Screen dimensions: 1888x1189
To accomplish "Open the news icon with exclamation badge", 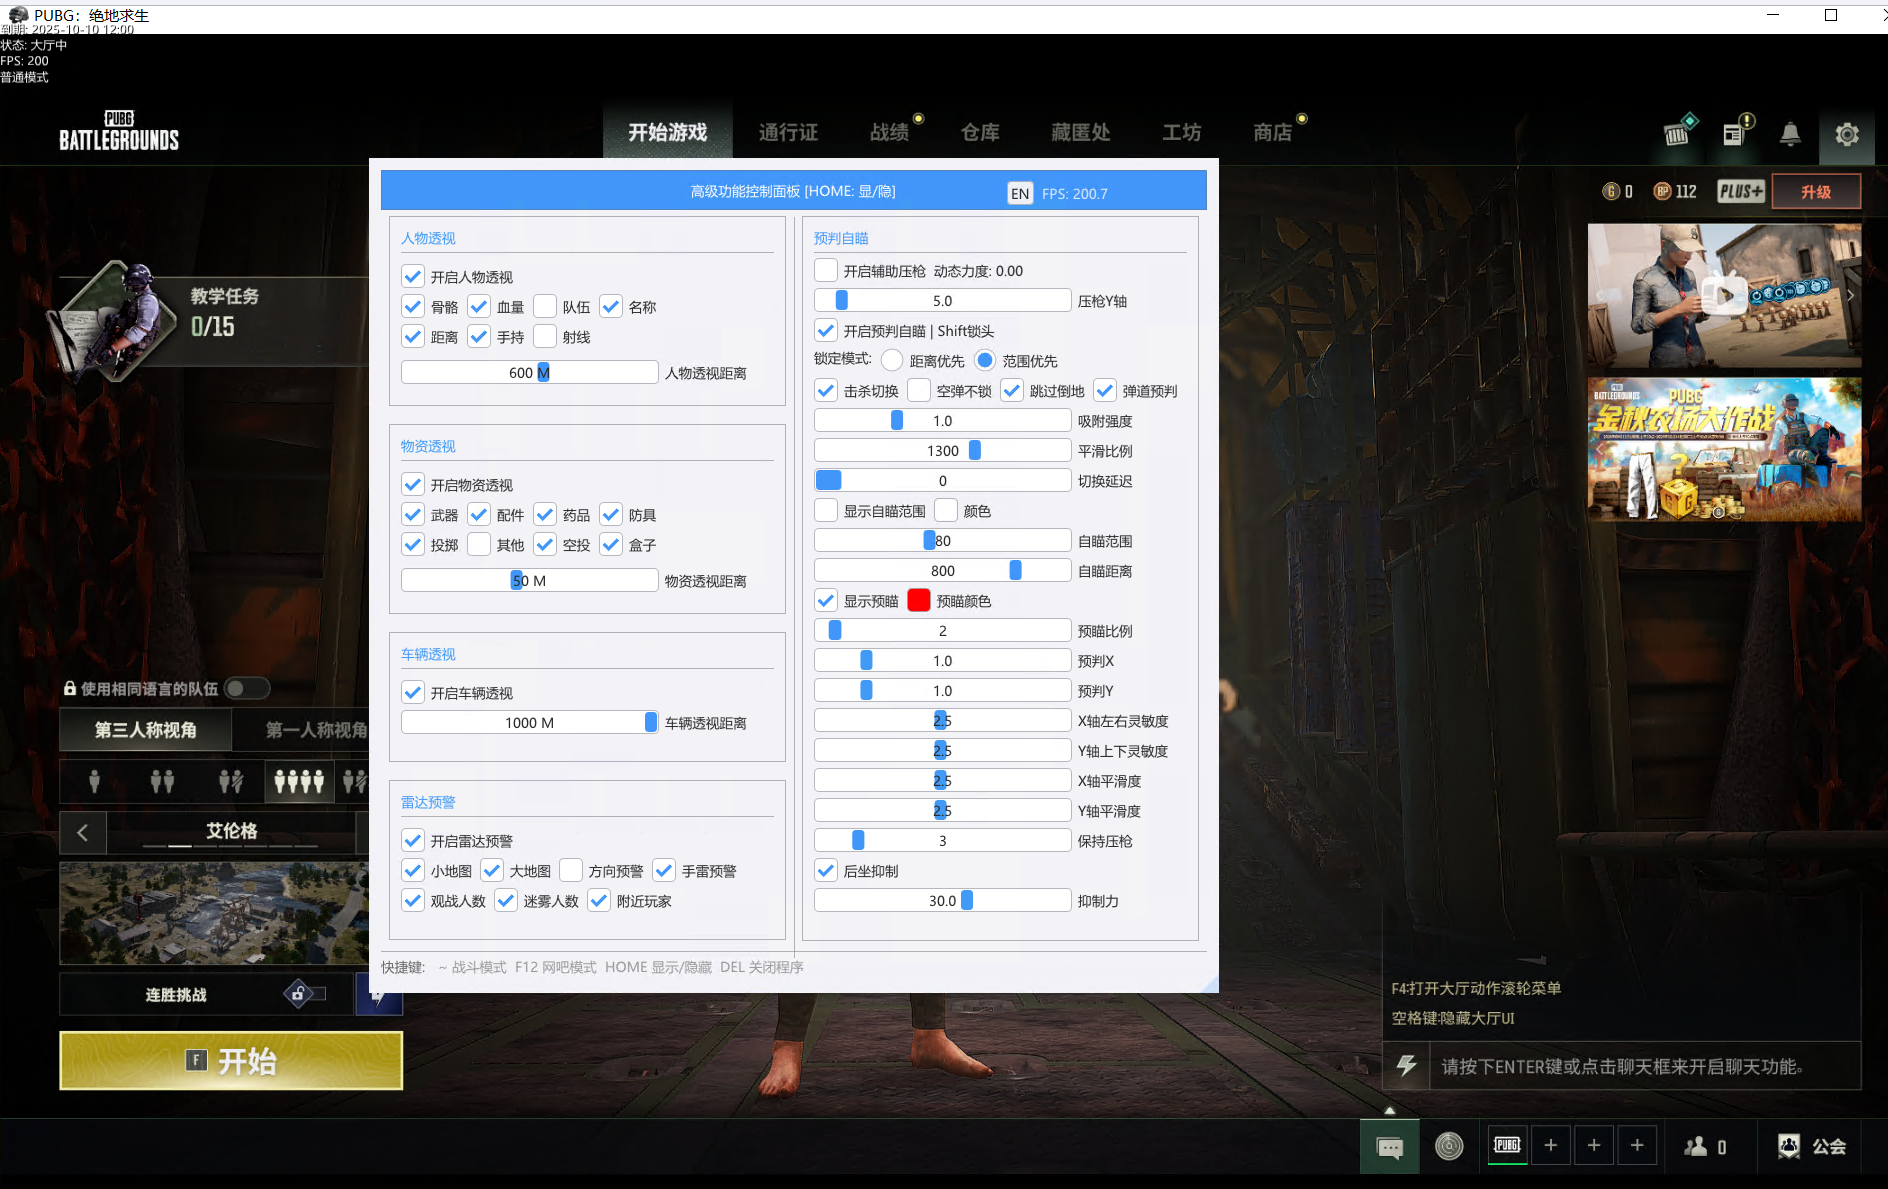I will point(1735,133).
